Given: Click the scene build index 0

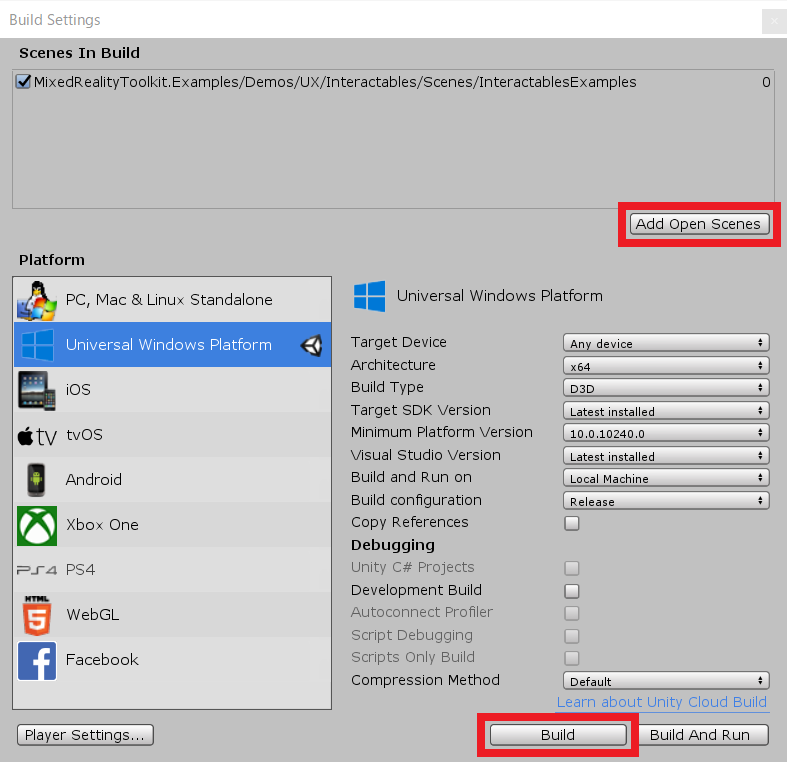Looking at the screenshot, I should 766,82.
